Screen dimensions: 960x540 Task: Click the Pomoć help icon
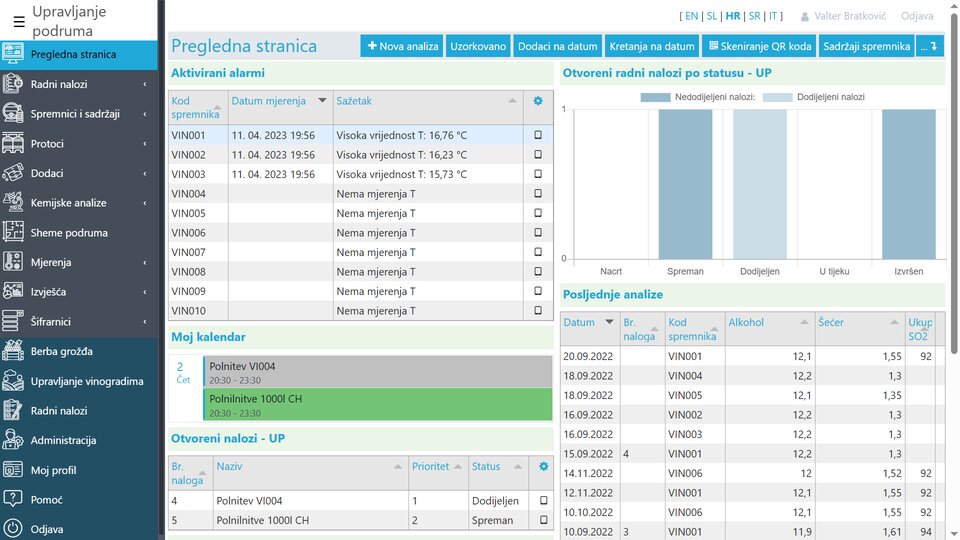coord(13,499)
